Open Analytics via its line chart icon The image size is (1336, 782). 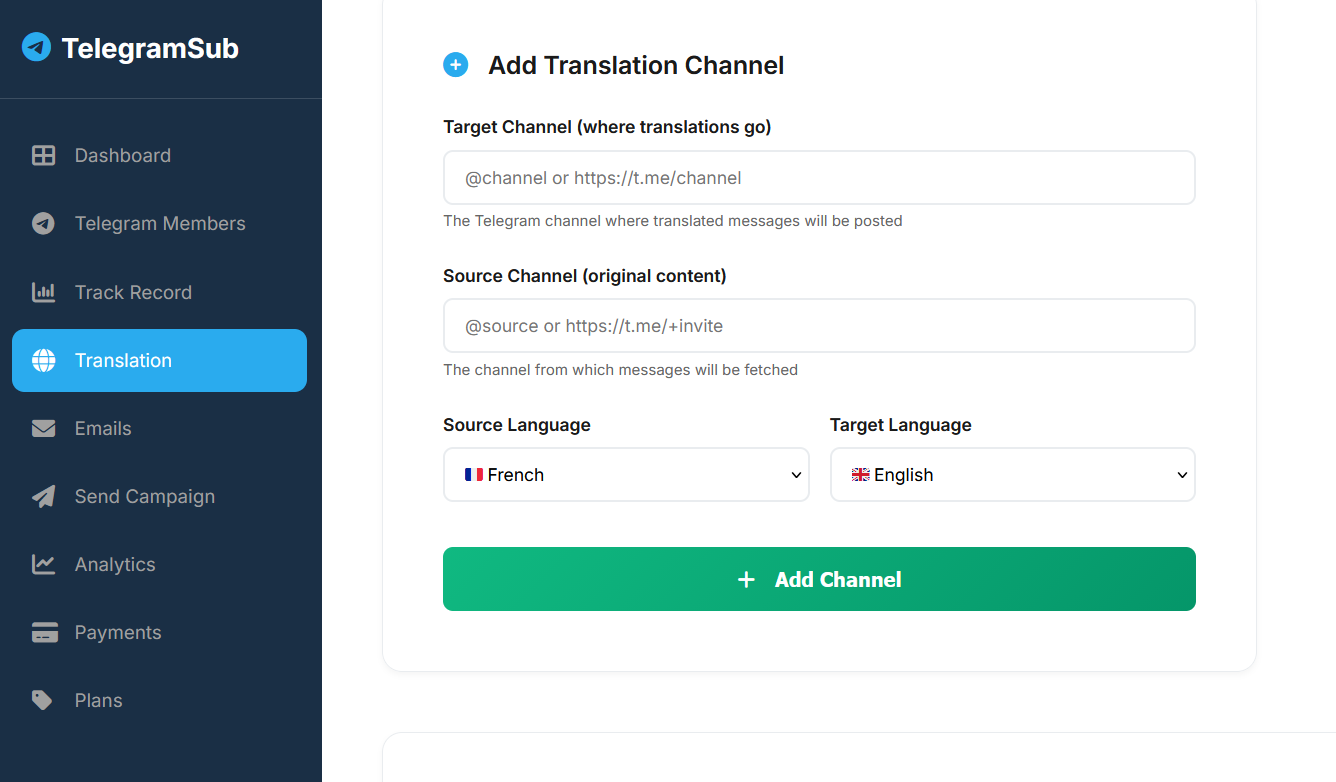pos(43,564)
